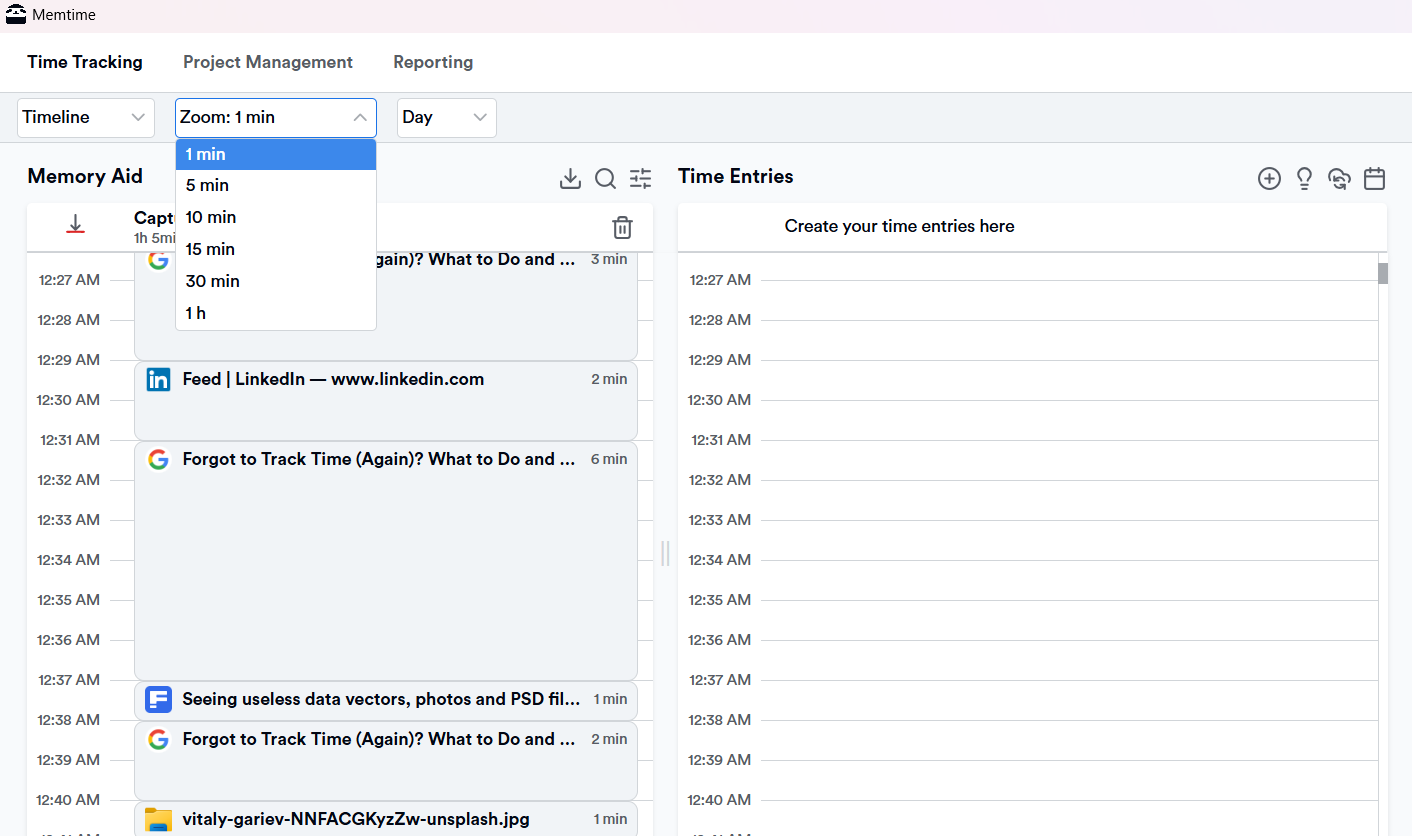
Task: Open the export download icon in Memory Aid
Action: click(570, 178)
